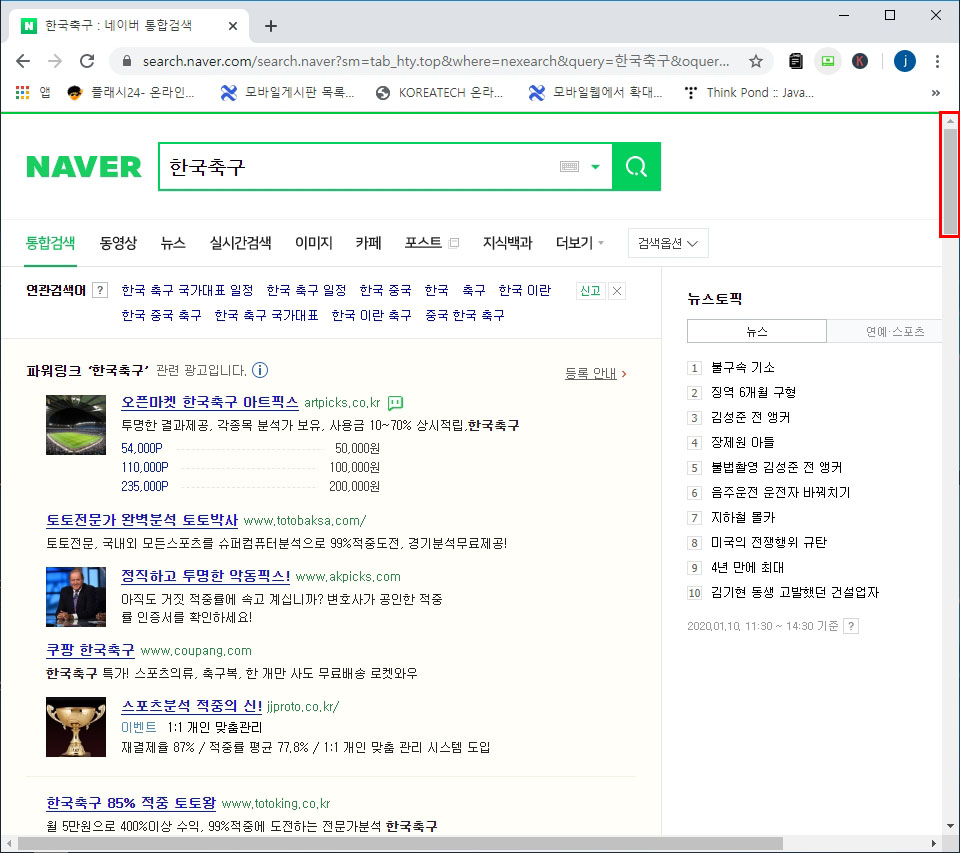960x853 pixels.
Task: Click the power link info icon
Action: [260, 370]
